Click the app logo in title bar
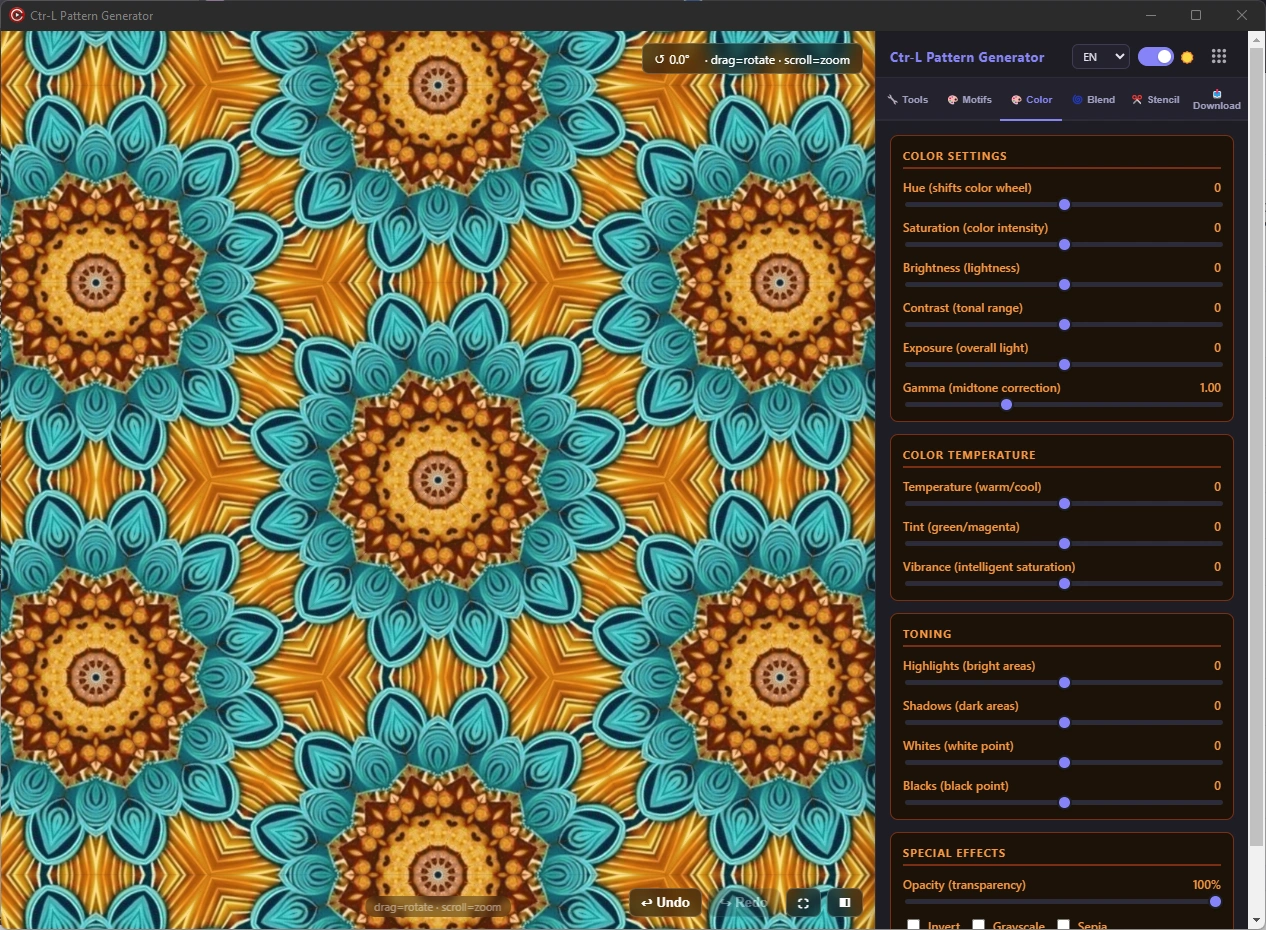 pyautogui.click(x=17, y=15)
